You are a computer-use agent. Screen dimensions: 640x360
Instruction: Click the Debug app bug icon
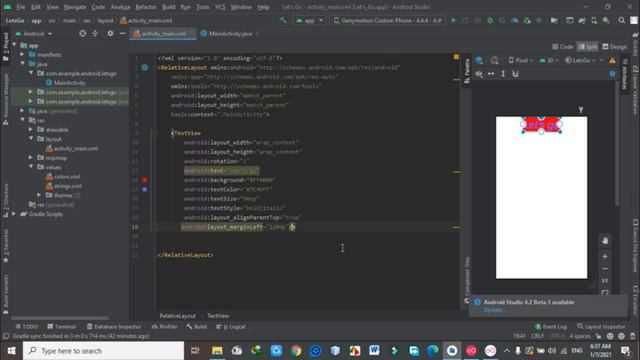(x=490, y=20)
